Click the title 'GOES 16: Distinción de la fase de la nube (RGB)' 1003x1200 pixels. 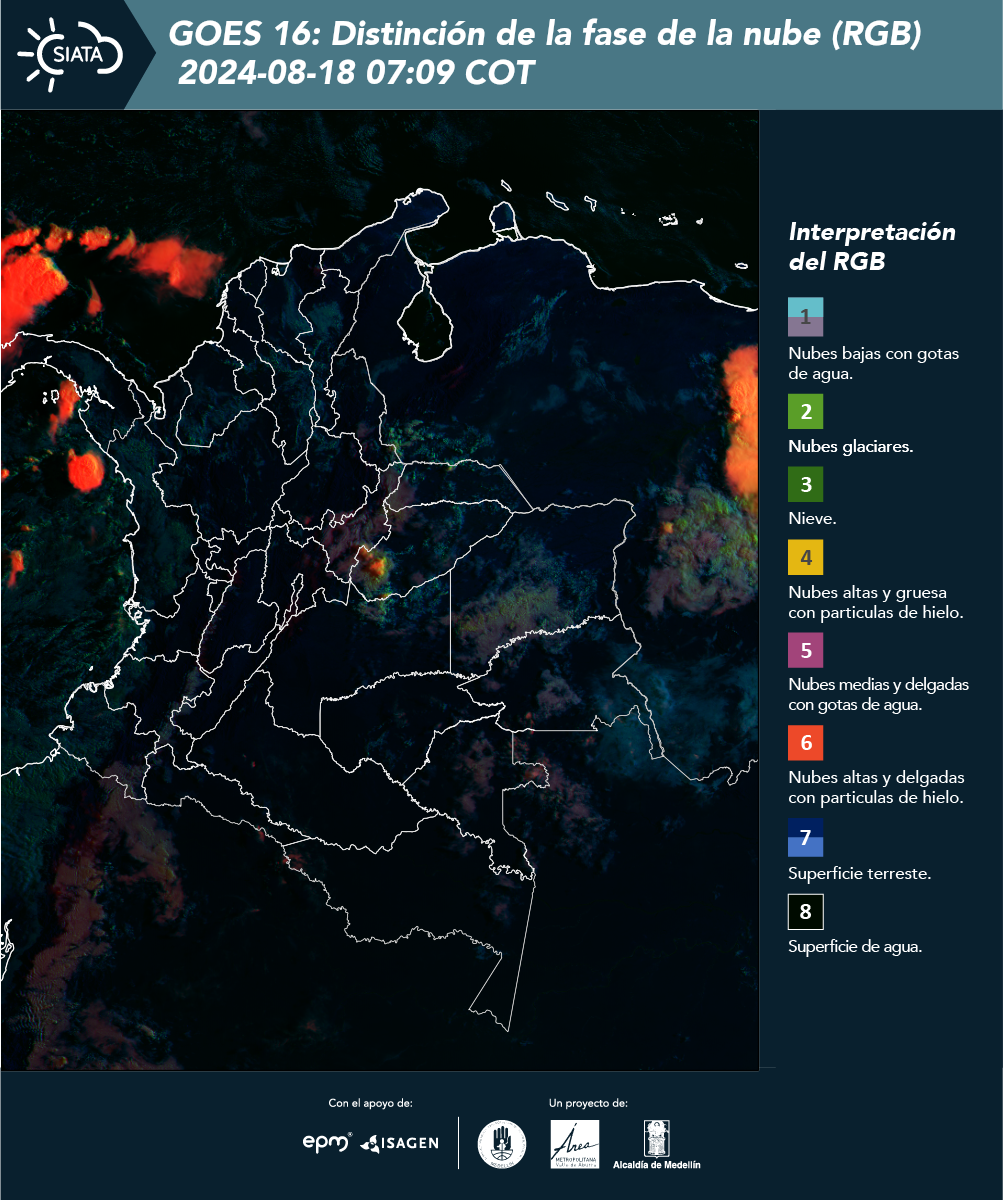pos(545,34)
